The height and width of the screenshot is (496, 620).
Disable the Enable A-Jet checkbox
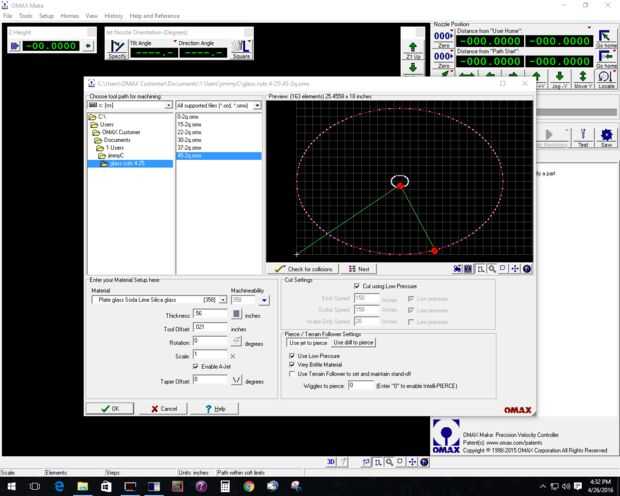coord(197,366)
